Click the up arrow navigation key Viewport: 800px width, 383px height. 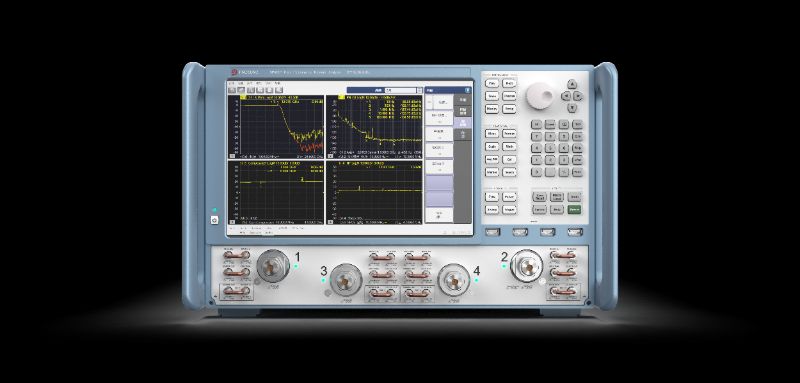point(572,84)
